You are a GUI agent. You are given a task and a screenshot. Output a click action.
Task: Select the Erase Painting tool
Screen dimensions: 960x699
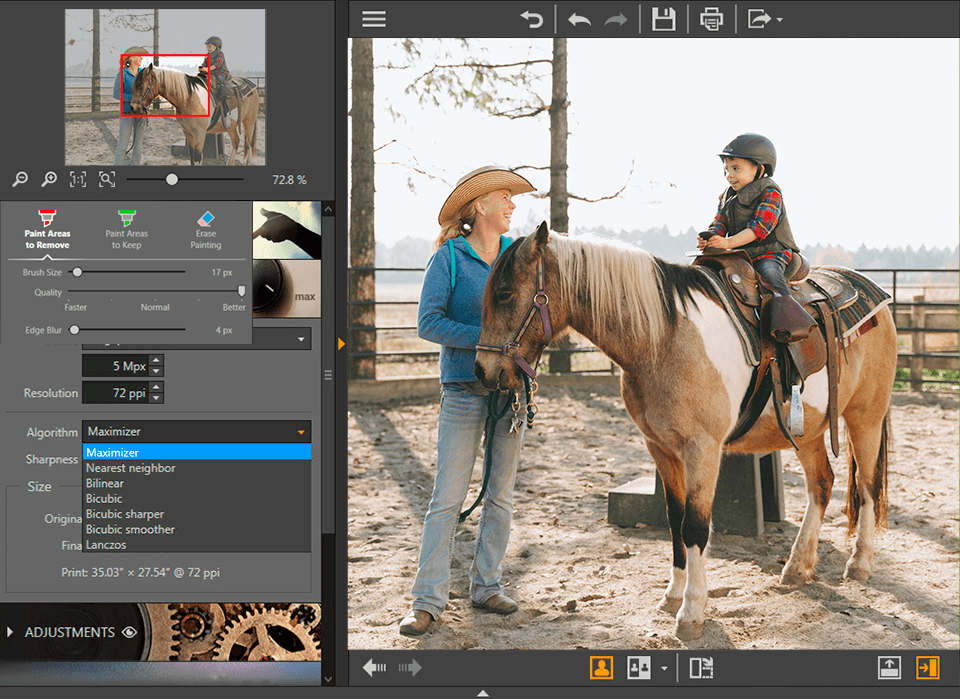coord(206,228)
